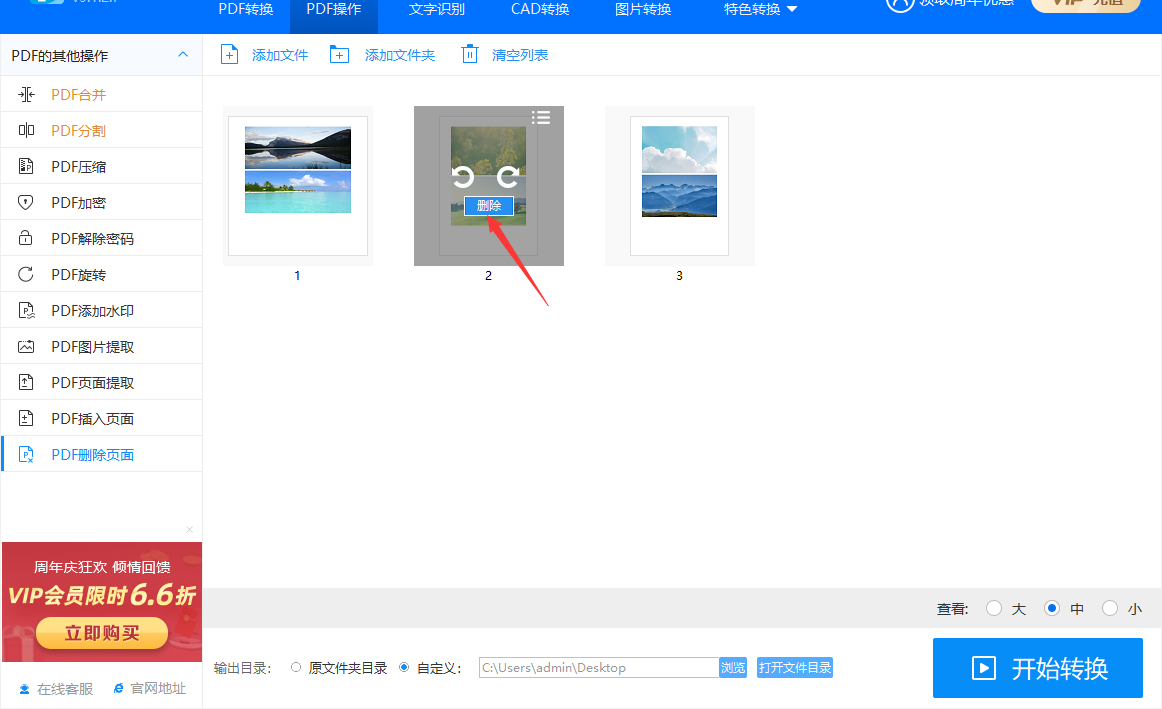The image size is (1162, 709).
Task: Click the PDF页面提取 page extract icon
Action: pyautogui.click(x=26, y=382)
